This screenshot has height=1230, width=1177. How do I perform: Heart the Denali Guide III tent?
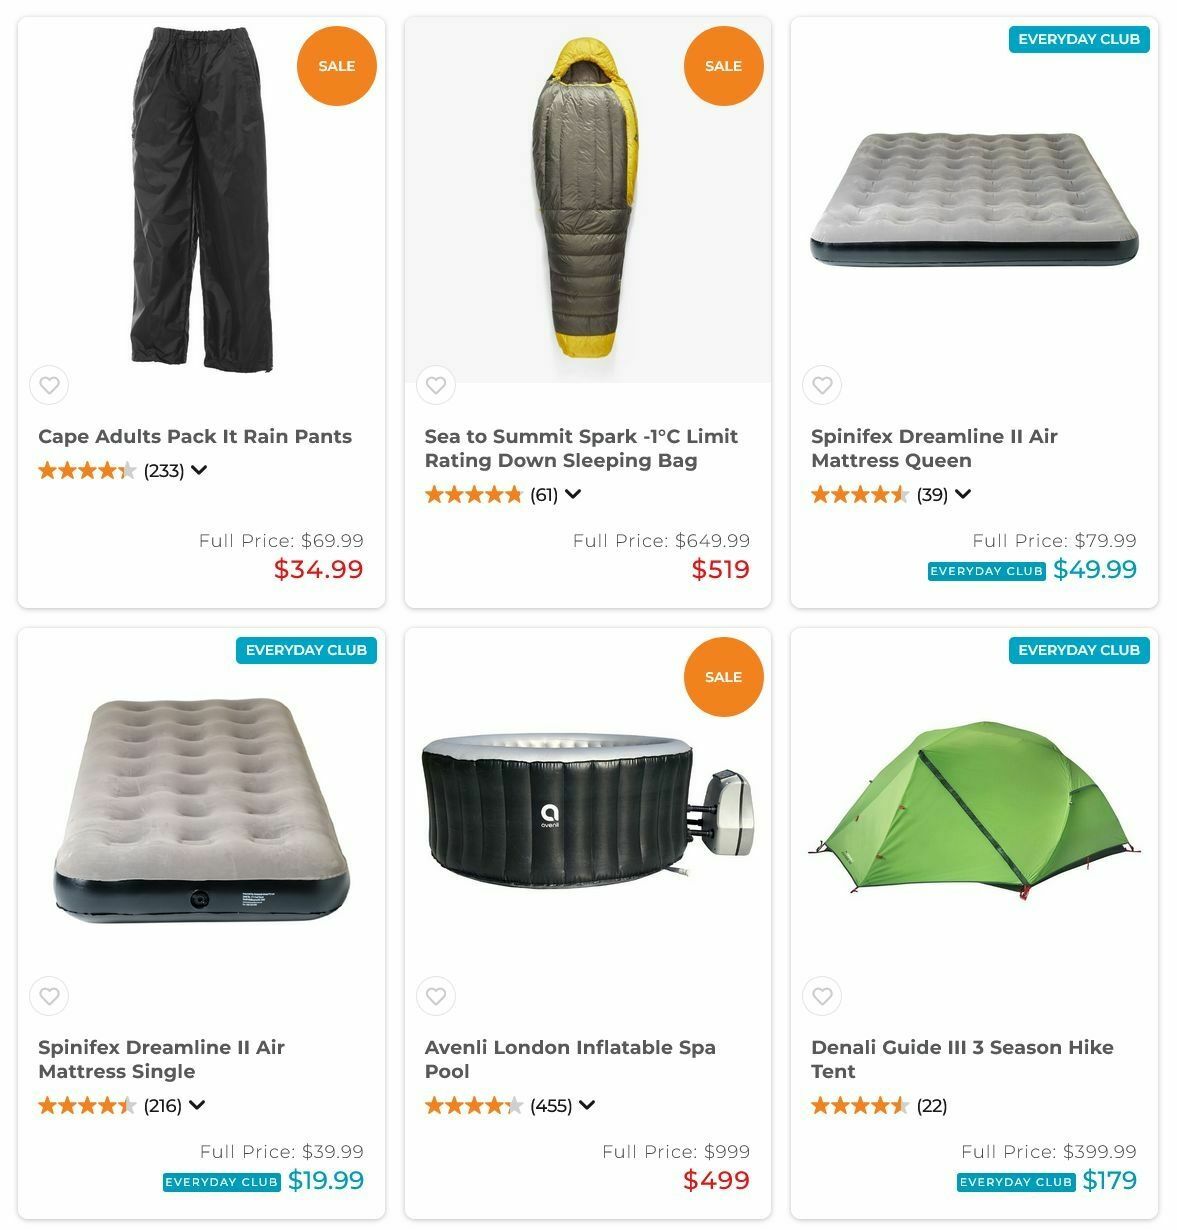(822, 996)
